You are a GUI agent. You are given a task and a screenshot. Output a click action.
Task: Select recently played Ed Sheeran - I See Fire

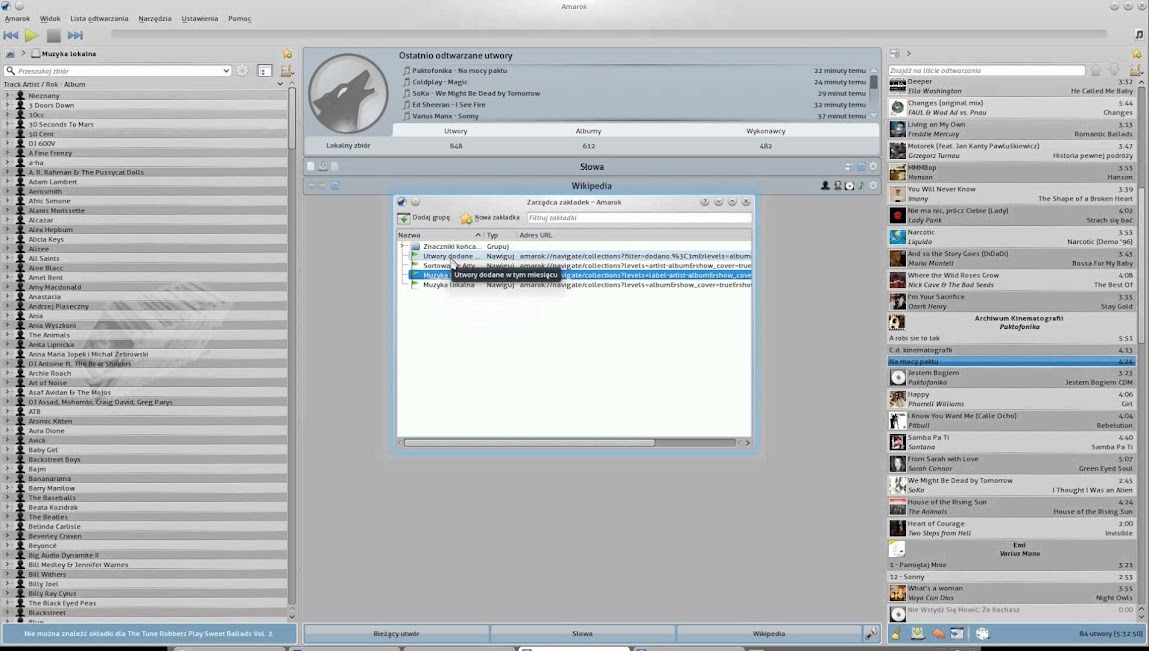click(x=448, y=105)
